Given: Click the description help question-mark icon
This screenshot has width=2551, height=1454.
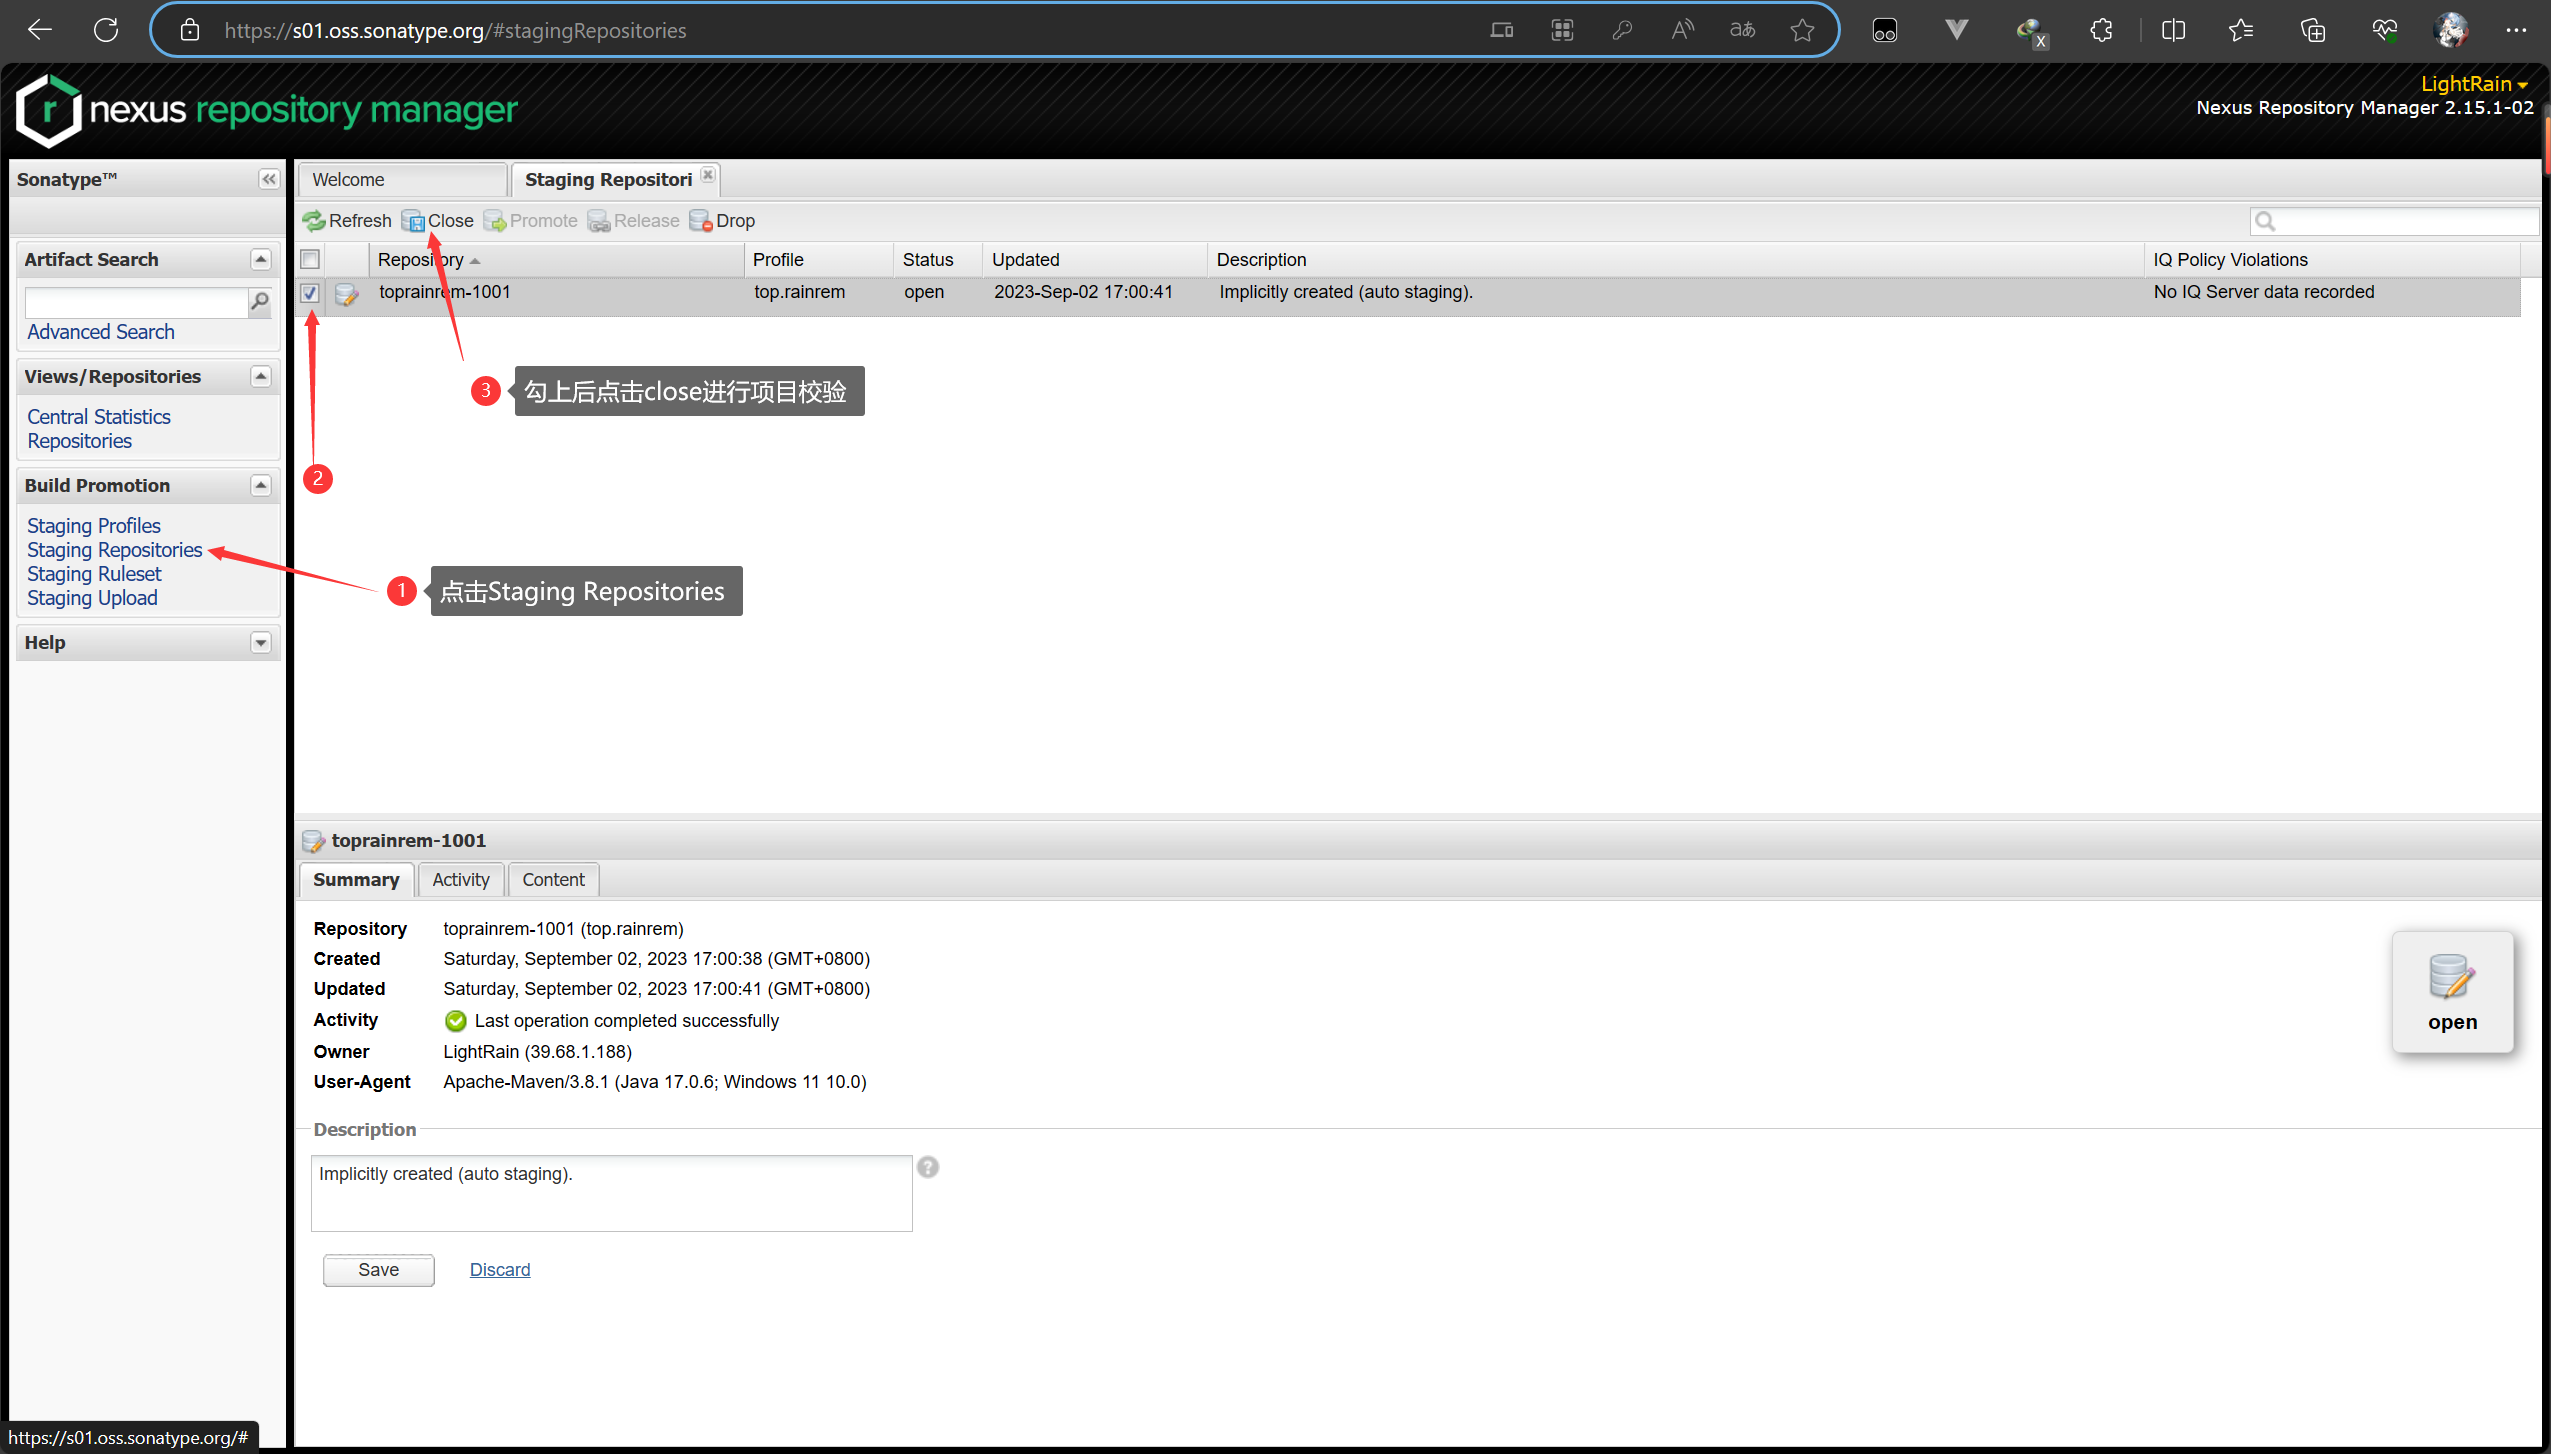Looking at the screenshot, I should pos(928,1167).
